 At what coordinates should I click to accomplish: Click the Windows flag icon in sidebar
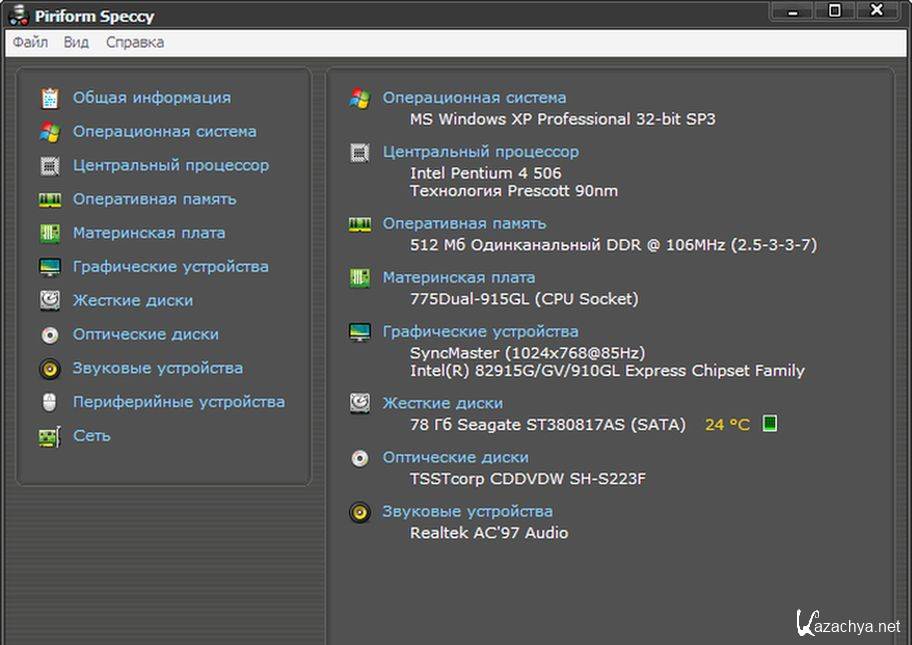coord(49,132)
